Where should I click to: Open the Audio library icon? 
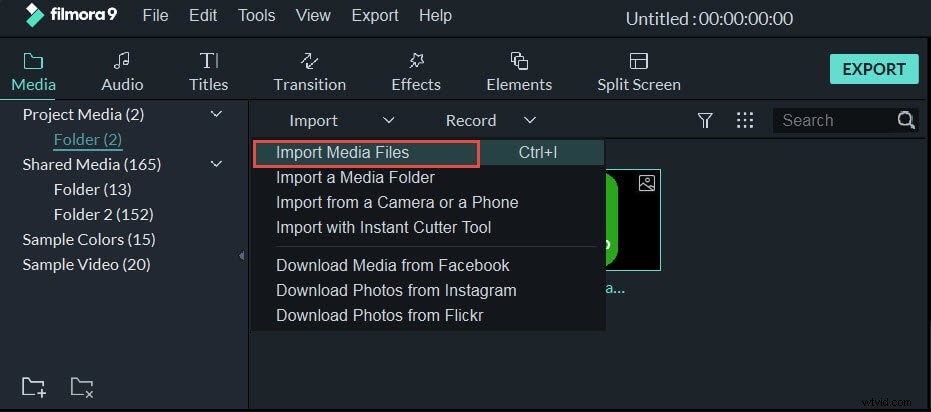point(122,61)
